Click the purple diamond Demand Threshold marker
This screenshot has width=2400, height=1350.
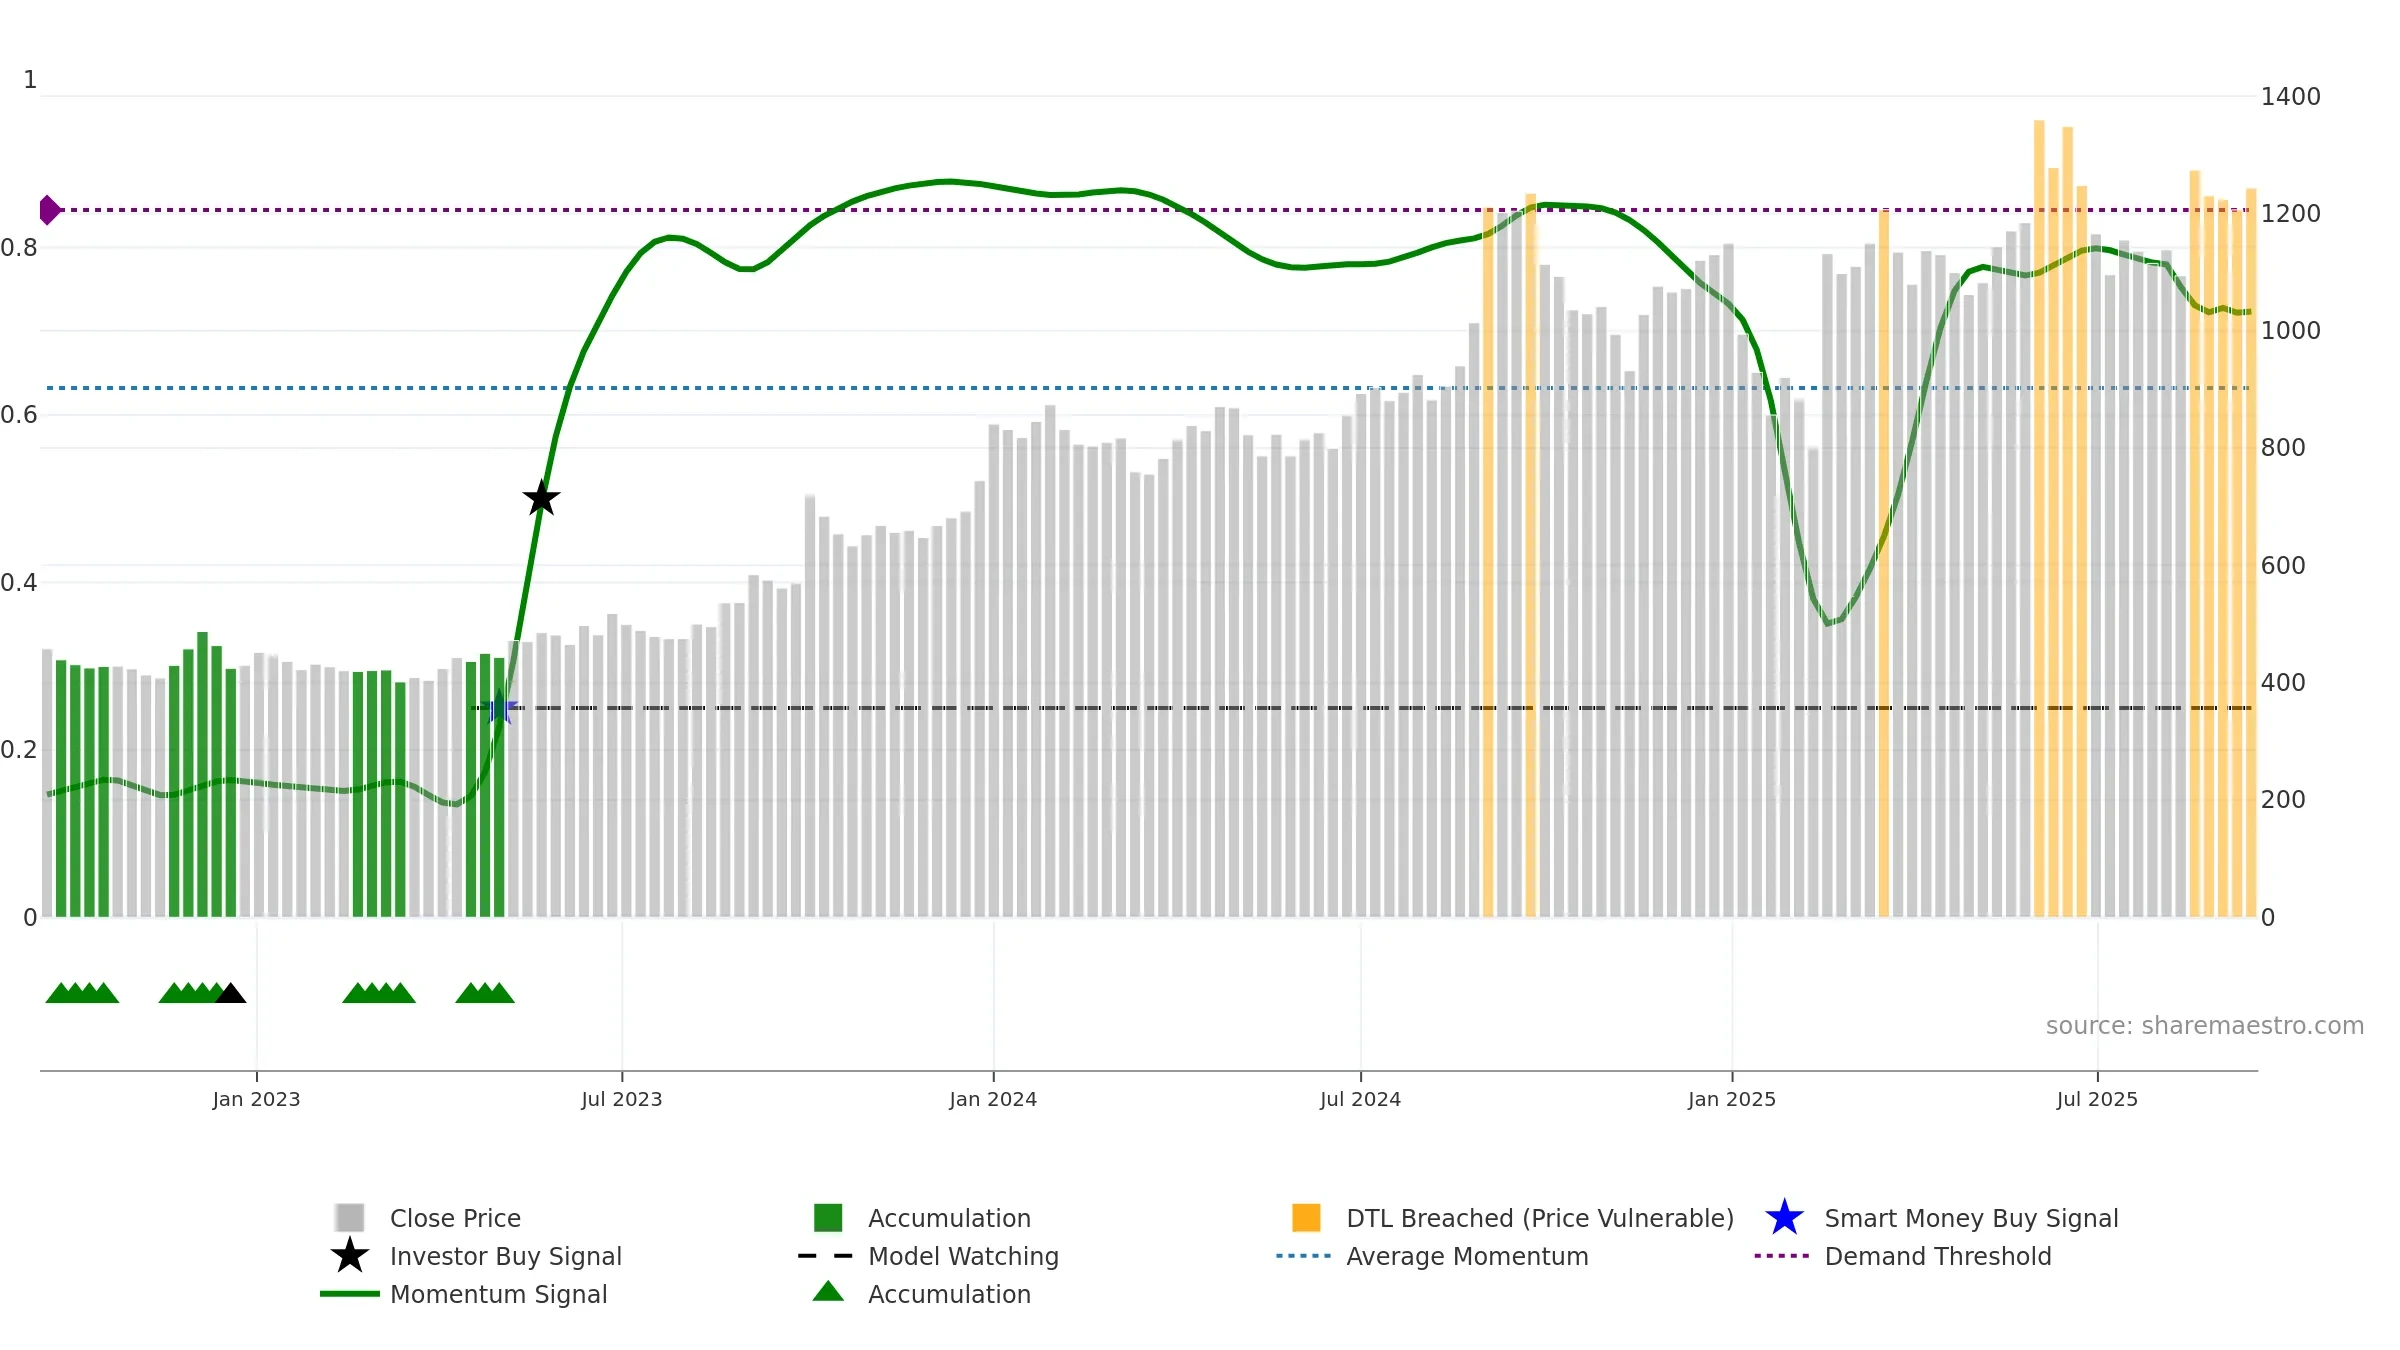coord(49,210)
